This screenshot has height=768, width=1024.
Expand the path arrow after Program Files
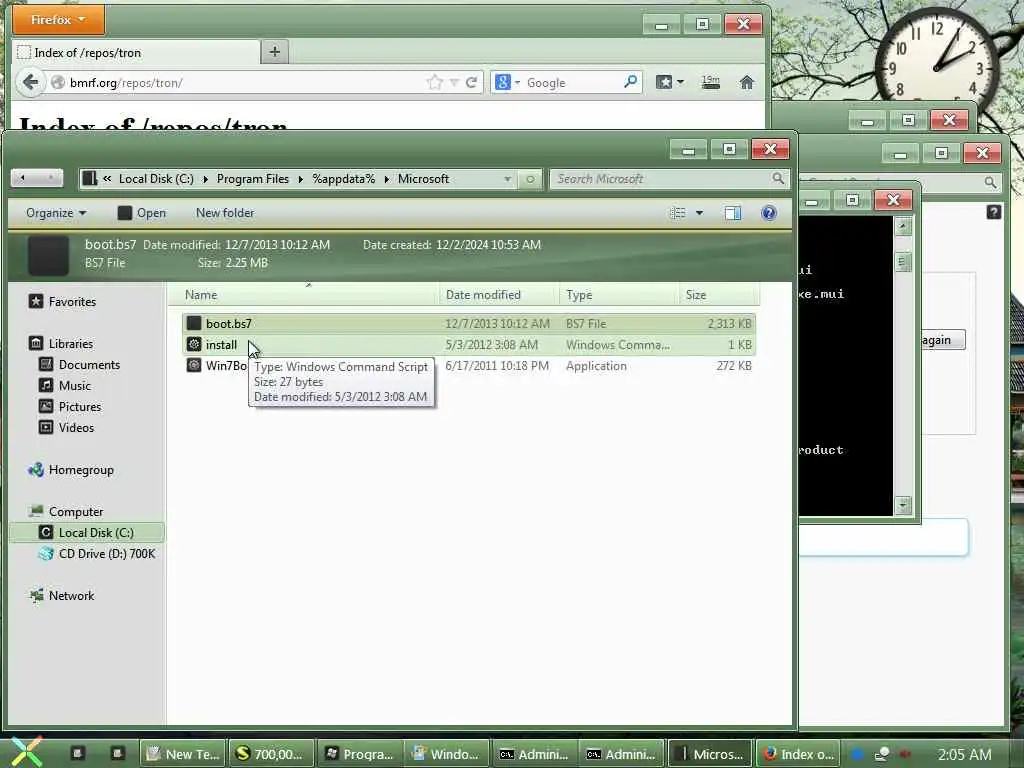coord(300,179)
